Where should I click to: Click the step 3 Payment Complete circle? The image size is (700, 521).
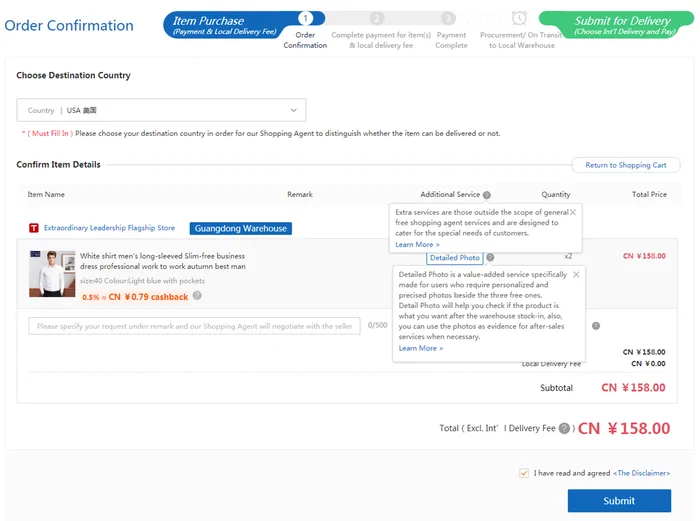pyautogui.click(x=448, y=18)
